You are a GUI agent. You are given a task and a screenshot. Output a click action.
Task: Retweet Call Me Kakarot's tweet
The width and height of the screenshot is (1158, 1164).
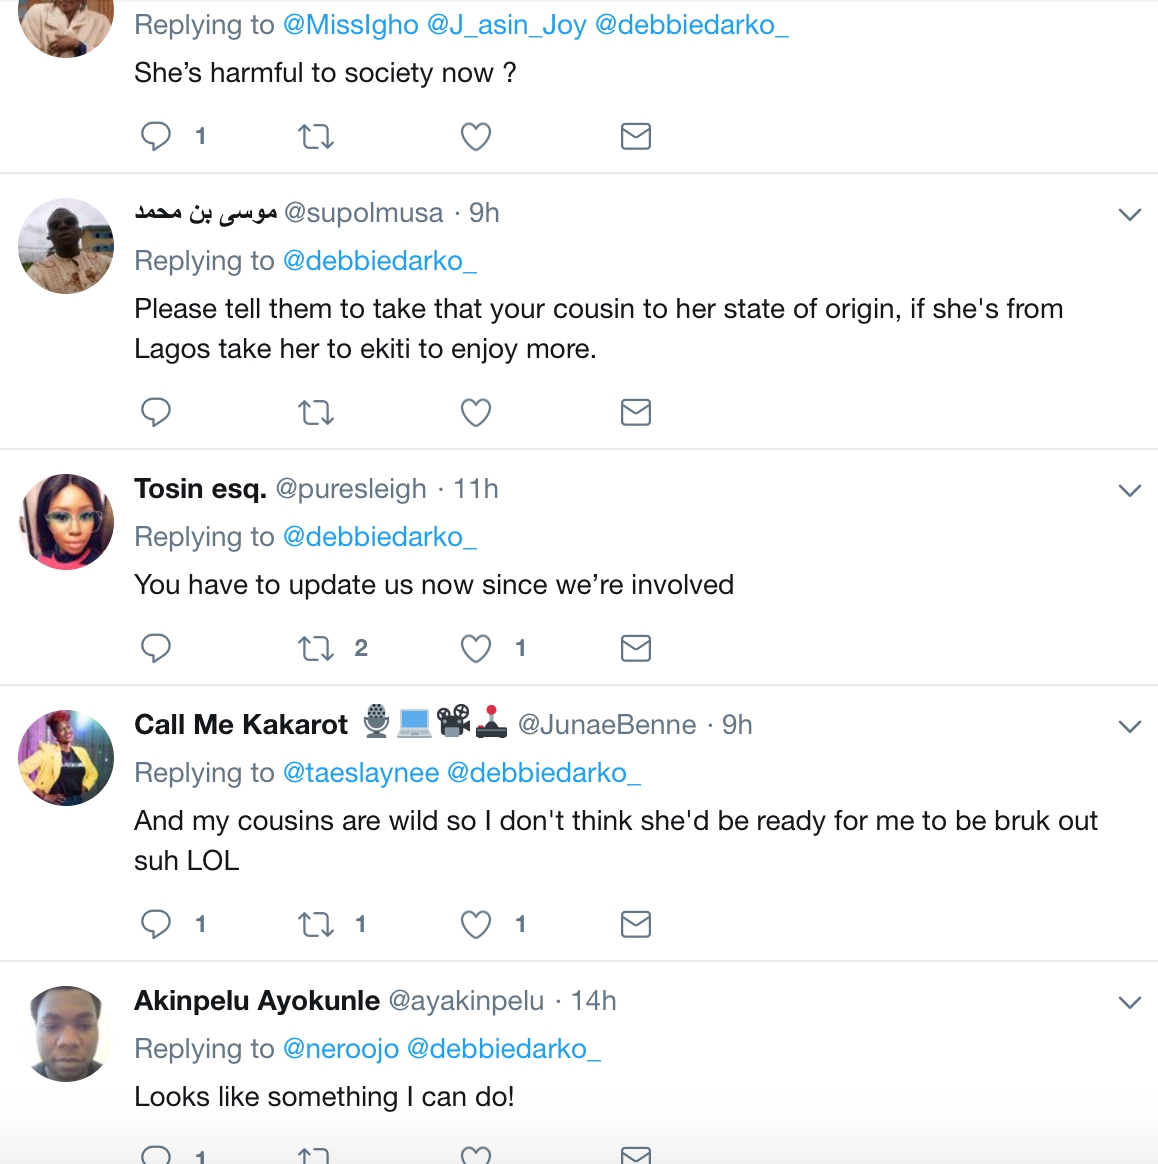pos(316,924)
